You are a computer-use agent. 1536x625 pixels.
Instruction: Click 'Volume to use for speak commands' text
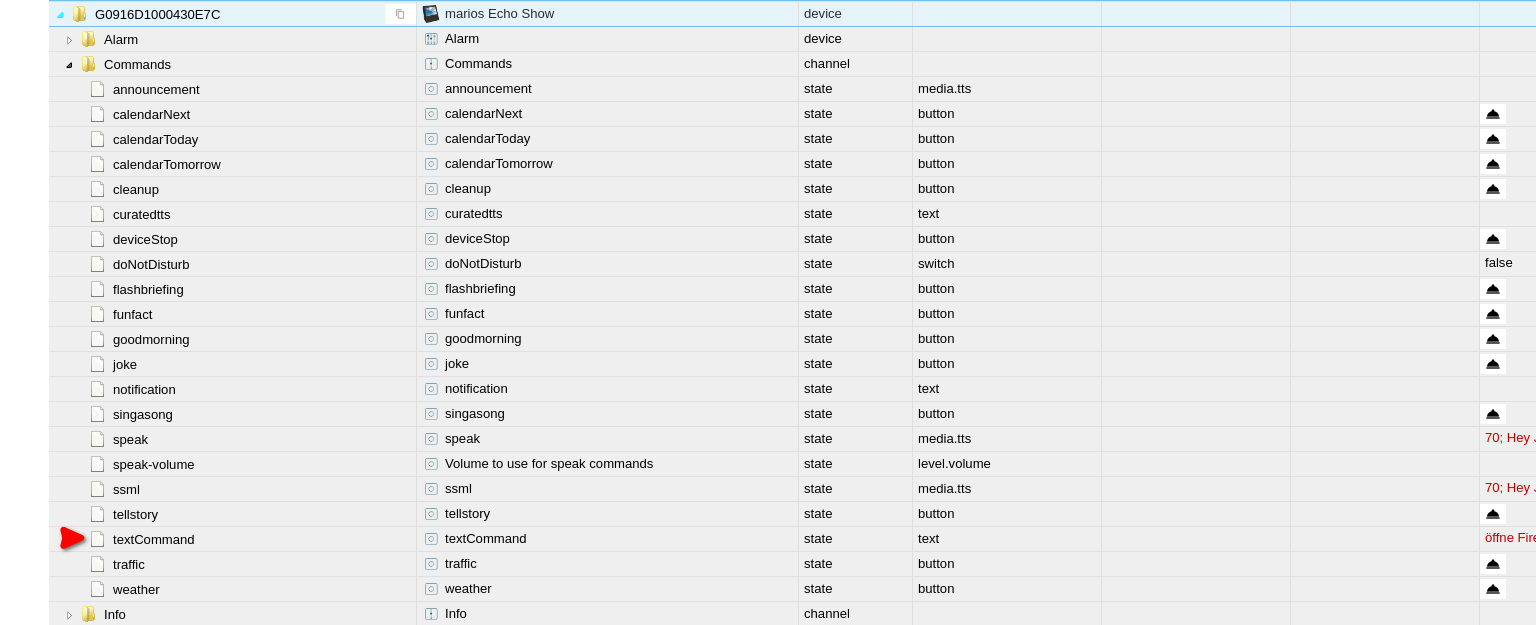point(549,464)
